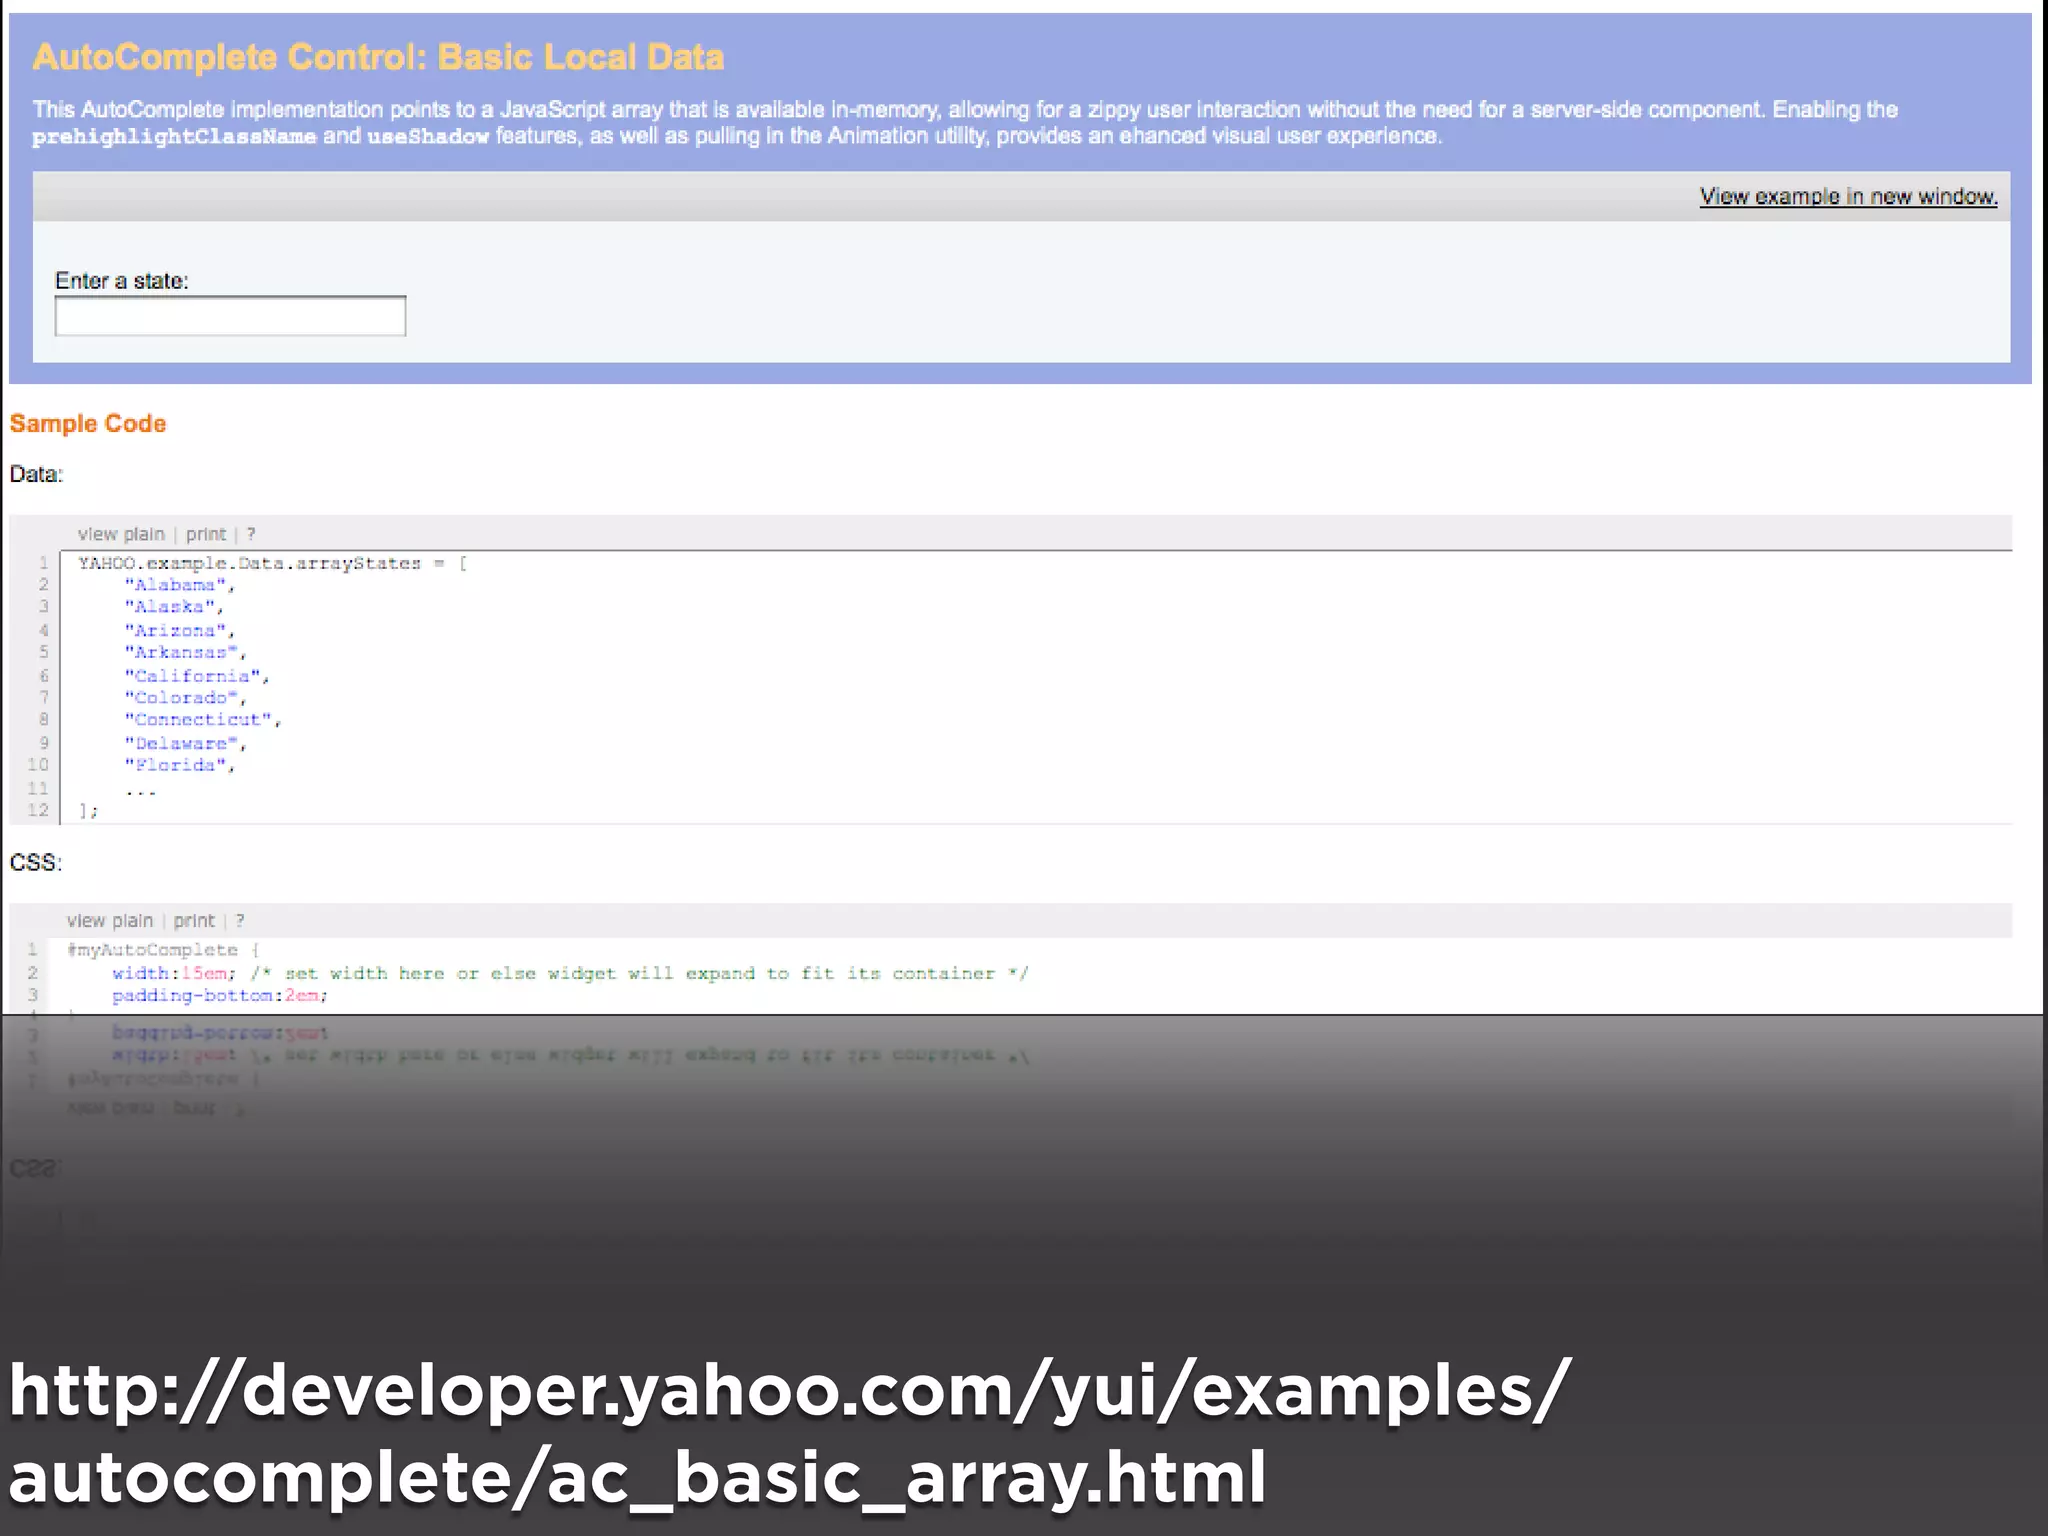Click the '#myAutoComplete {' CSS line
Viewport: 2048px width, 1536px height.
coord(163,950)
